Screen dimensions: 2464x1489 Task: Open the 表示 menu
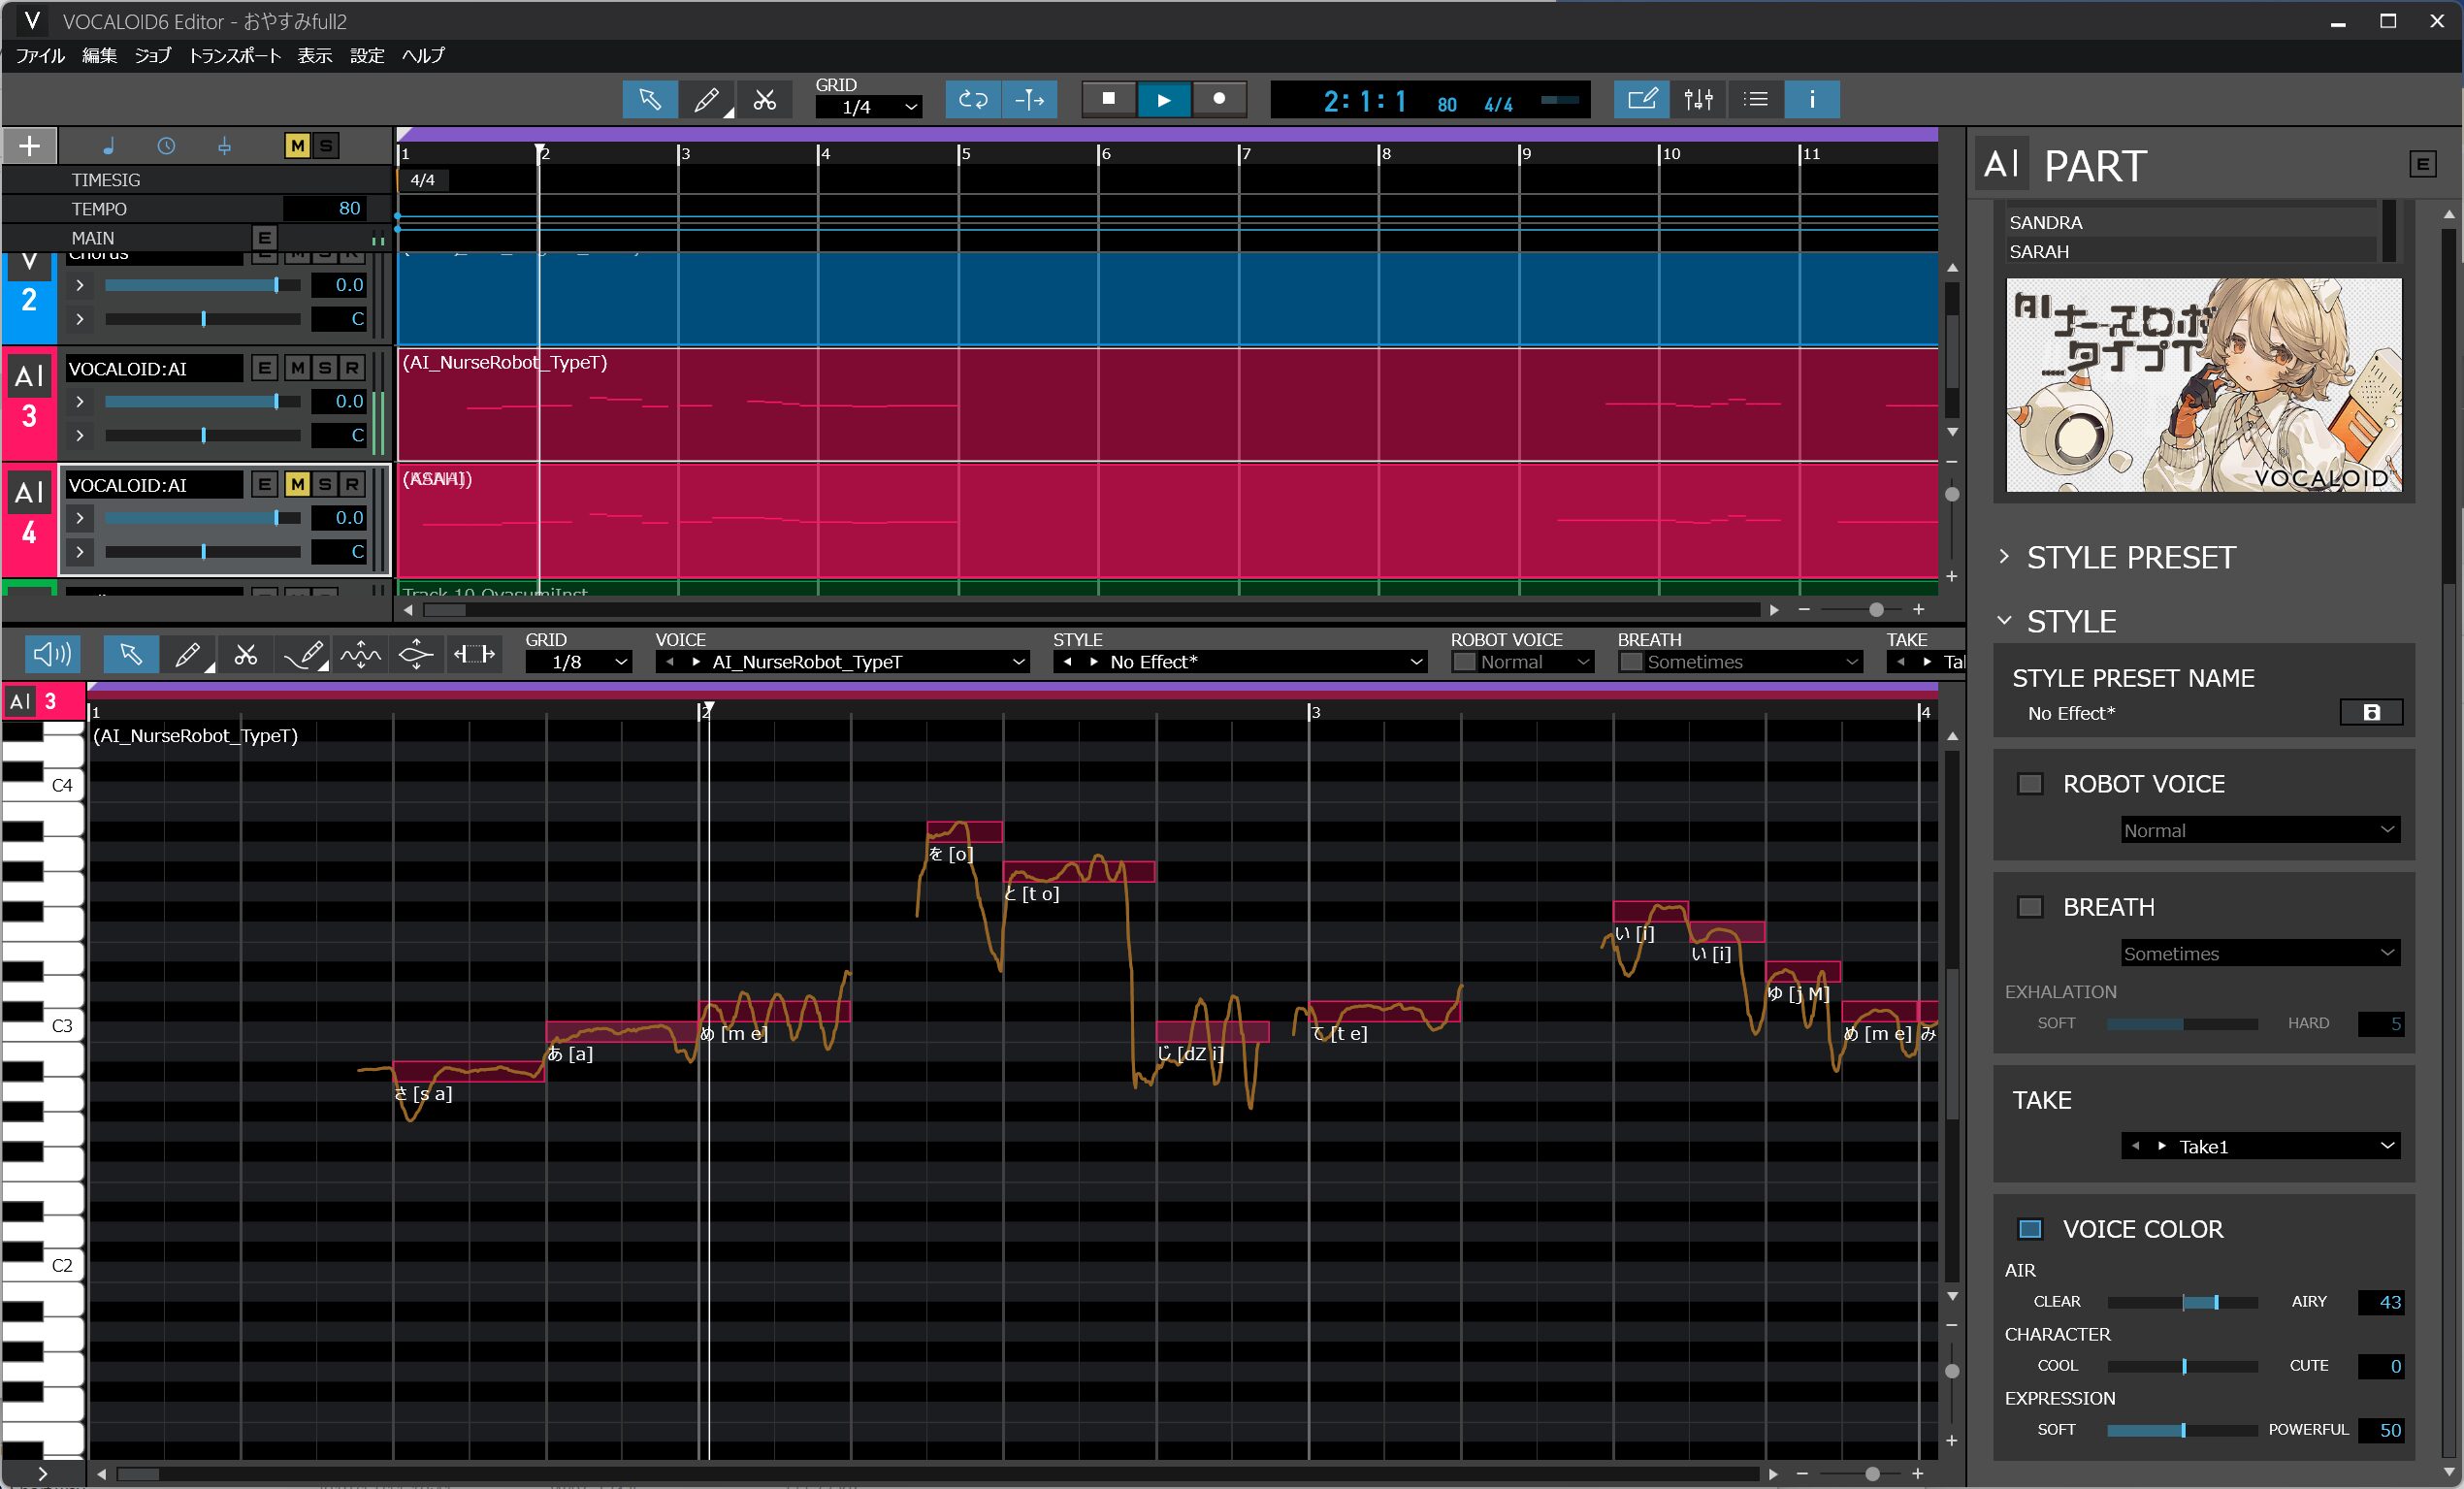coord(314,56)
